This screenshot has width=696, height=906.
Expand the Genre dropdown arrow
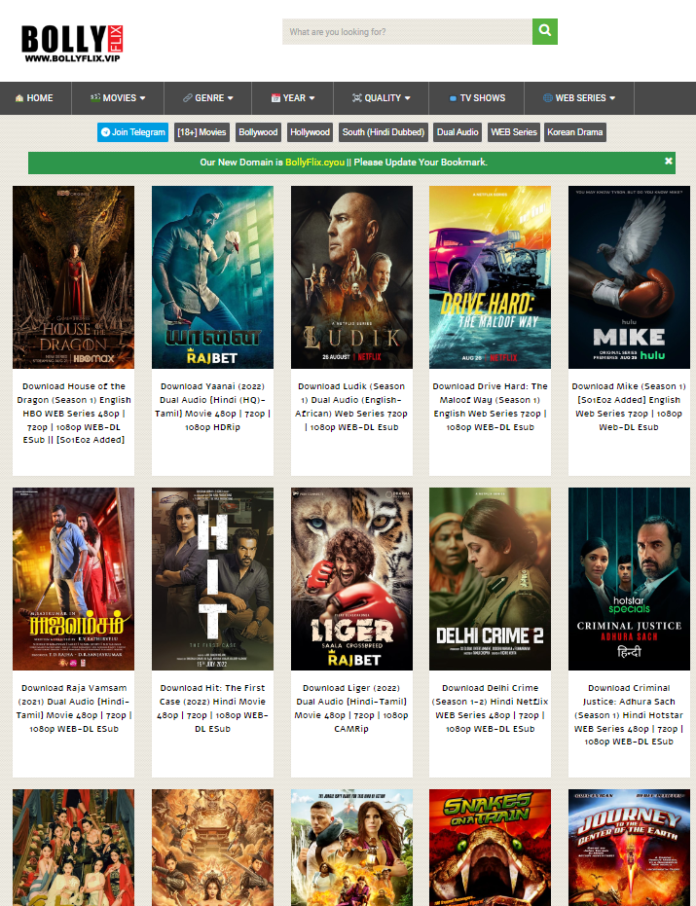(230, 98)
